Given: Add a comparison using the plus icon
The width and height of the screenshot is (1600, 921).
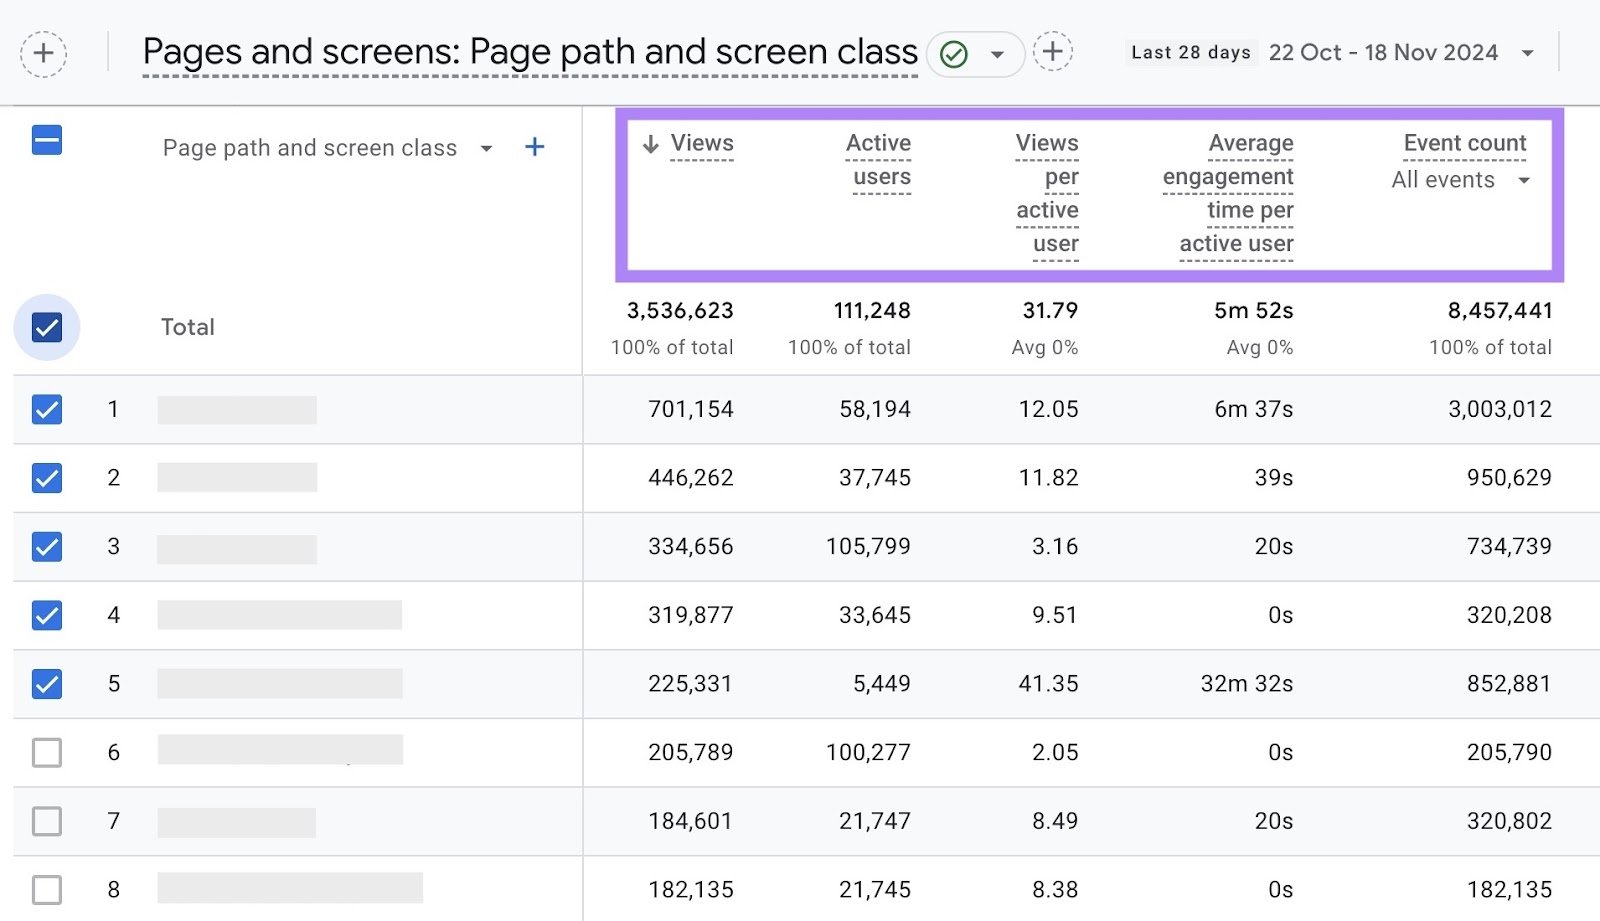Looking at the screenshot, I should [x=43, y=53].
